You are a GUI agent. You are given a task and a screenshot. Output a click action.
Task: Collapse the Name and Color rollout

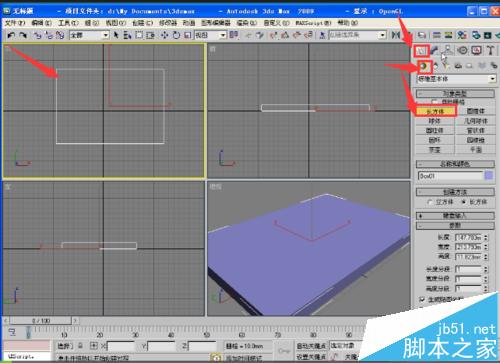pyautogui.click(x=455, y=164)
